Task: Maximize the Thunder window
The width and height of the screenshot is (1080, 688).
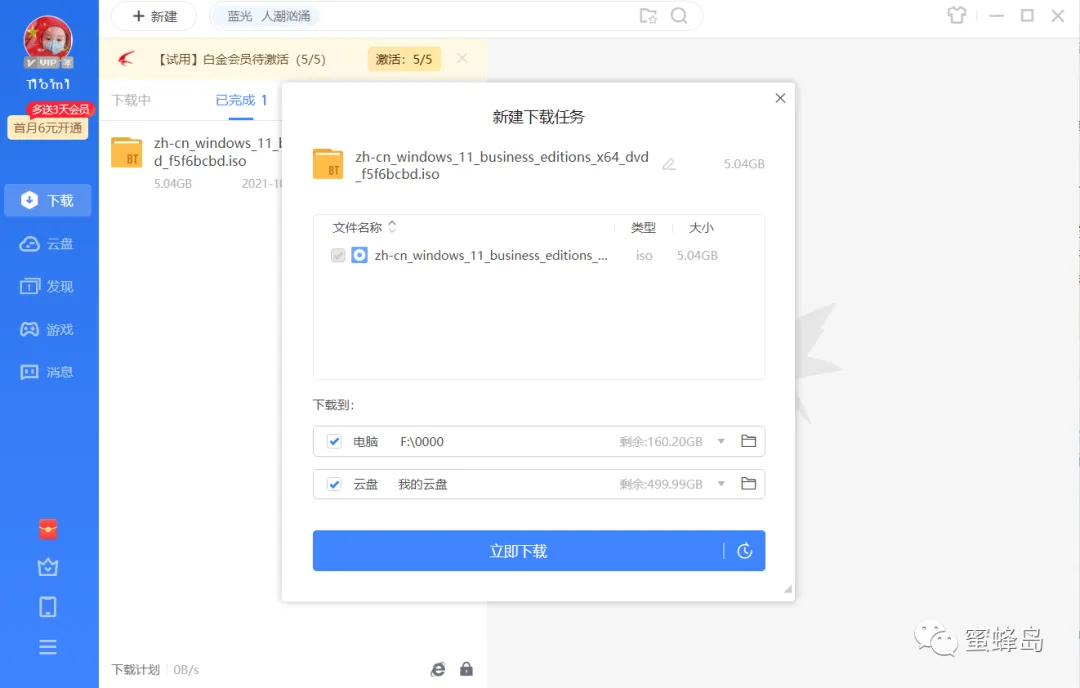Action: click(1027, 15)
